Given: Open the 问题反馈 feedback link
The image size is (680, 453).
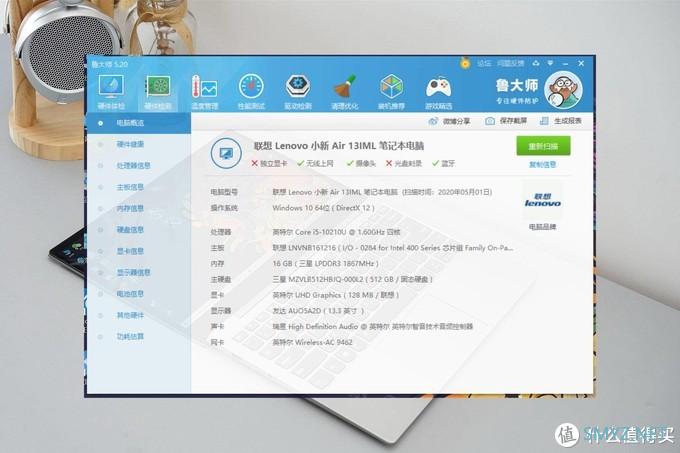Looking at the screenshot, I should coord(510,63).
